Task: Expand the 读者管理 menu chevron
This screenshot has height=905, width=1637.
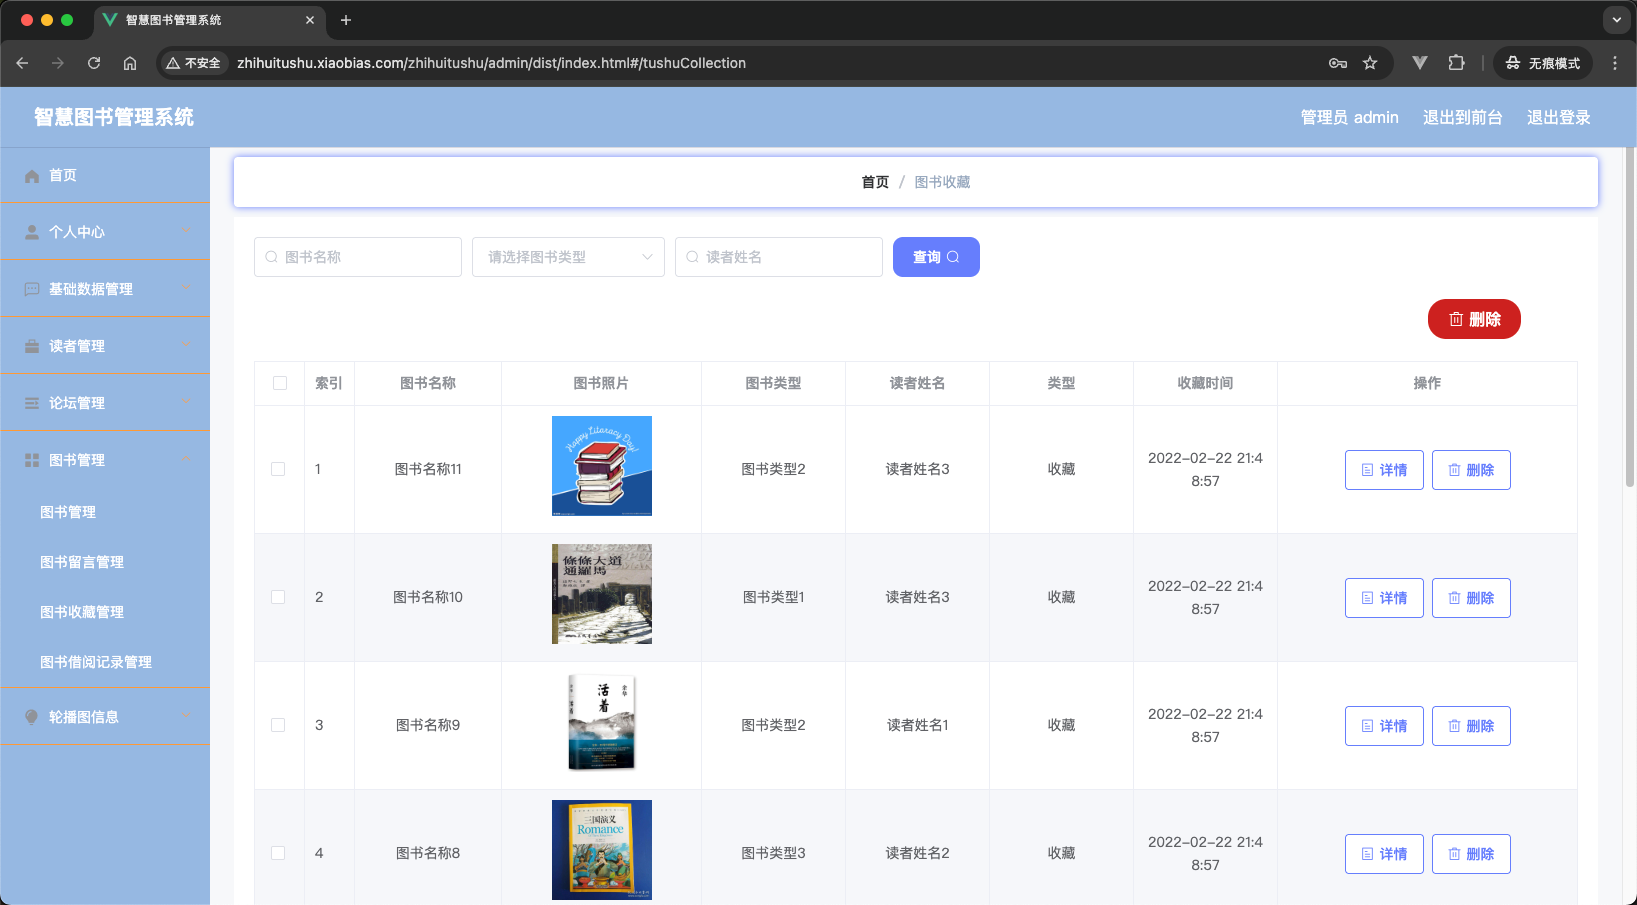Action: pos(185,345)
